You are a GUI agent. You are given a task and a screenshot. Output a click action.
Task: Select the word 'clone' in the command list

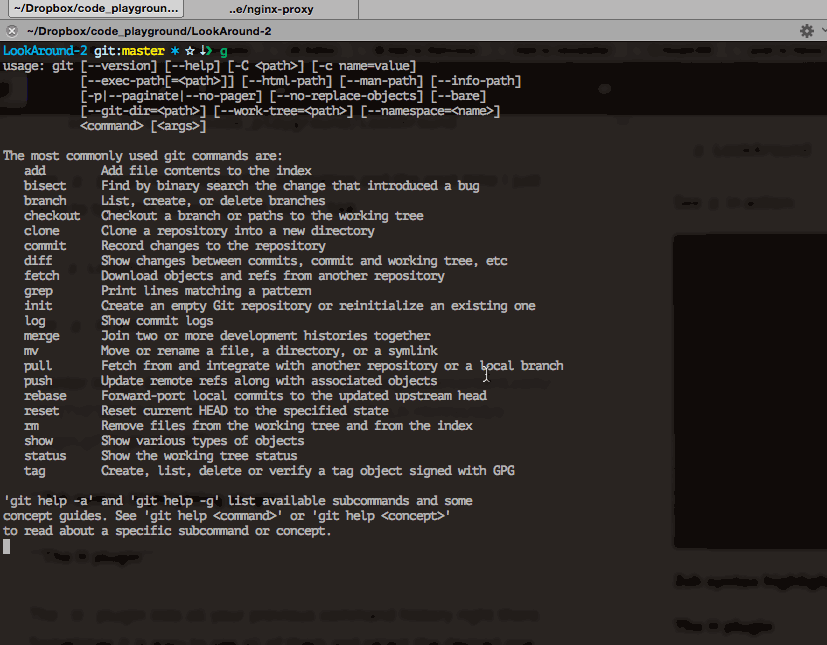[x=41, y=230]
